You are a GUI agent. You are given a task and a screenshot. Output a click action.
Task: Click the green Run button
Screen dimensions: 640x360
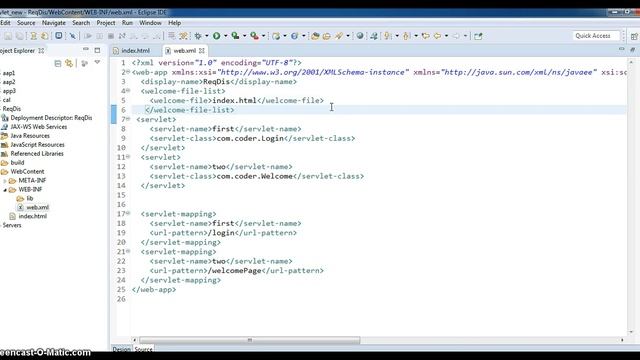coord(216,36)
